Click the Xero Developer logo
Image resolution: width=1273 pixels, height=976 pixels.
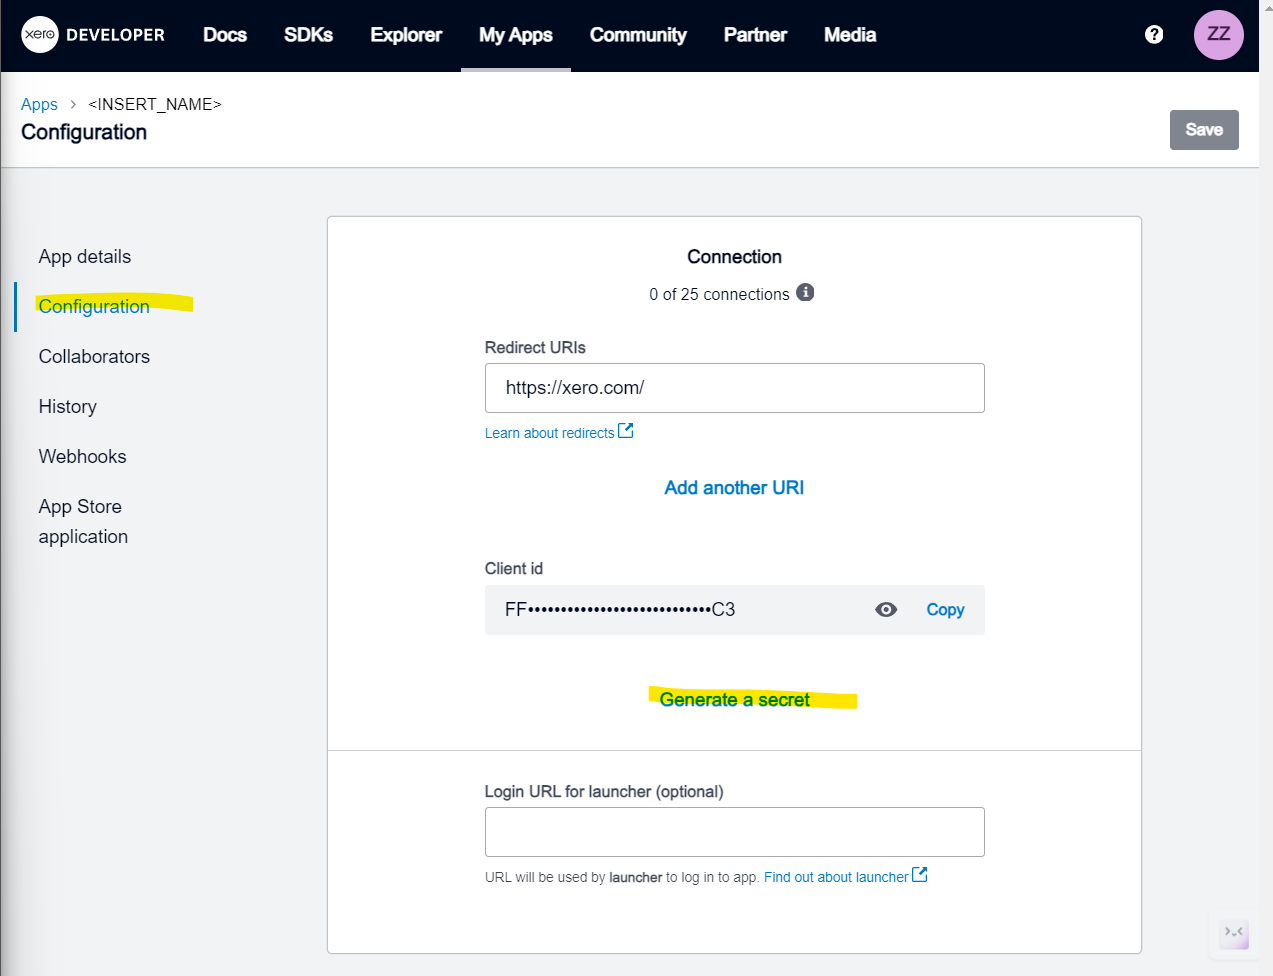93,35
